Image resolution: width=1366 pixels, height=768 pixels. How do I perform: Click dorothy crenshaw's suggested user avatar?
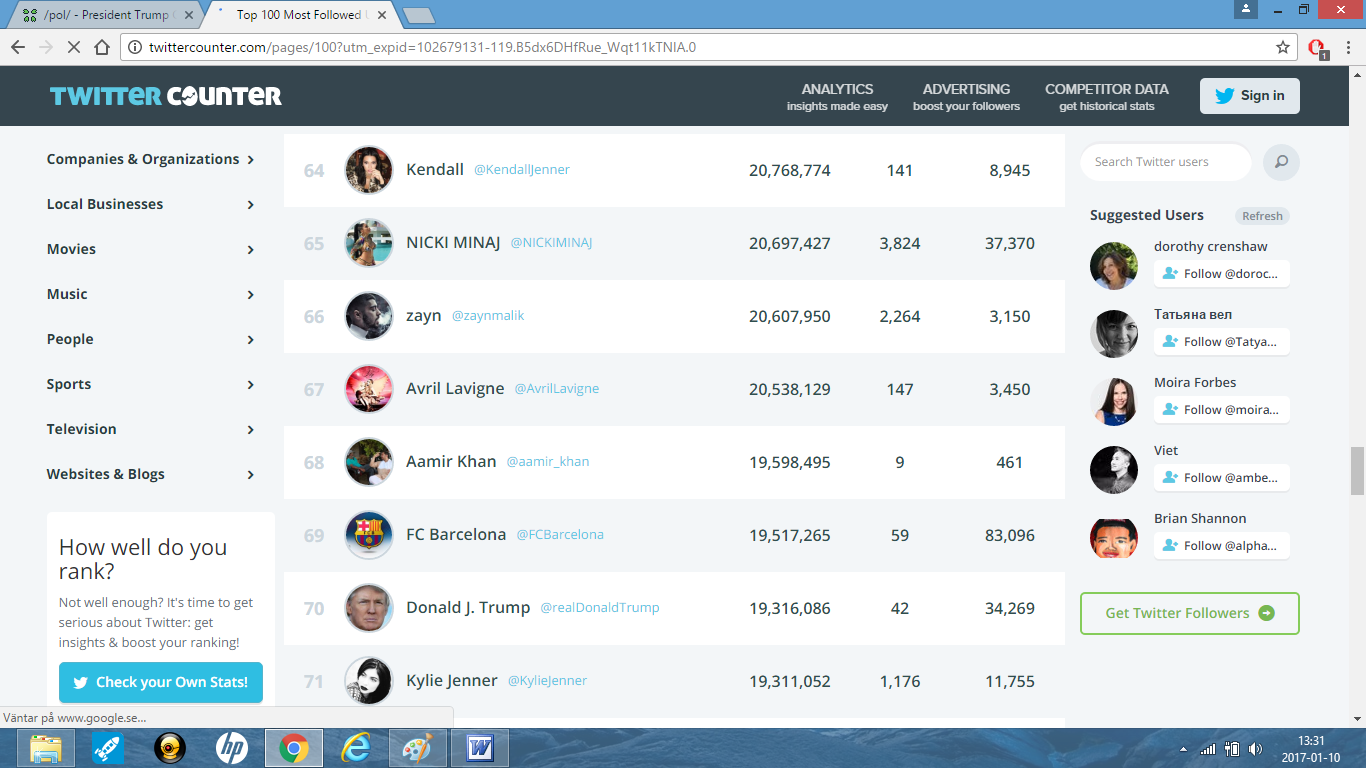(1114, 265)
